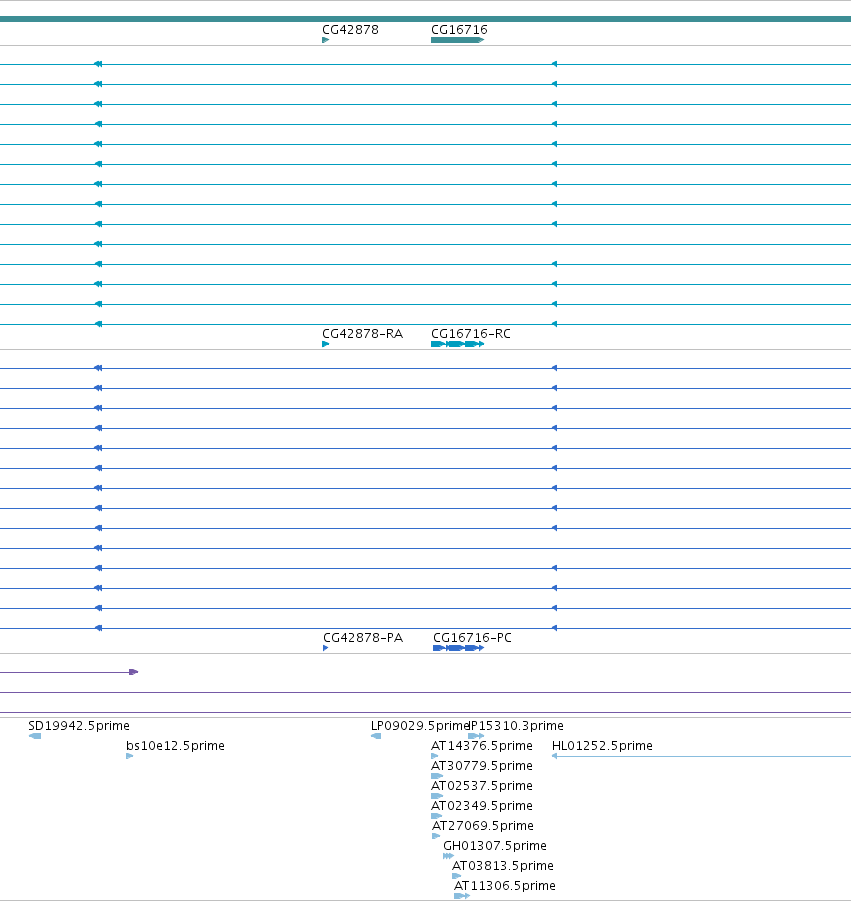Open the CG42878-RA transcript label
Image resolution: width=851 pixels, height=901 pixels.
coord(363,334)
